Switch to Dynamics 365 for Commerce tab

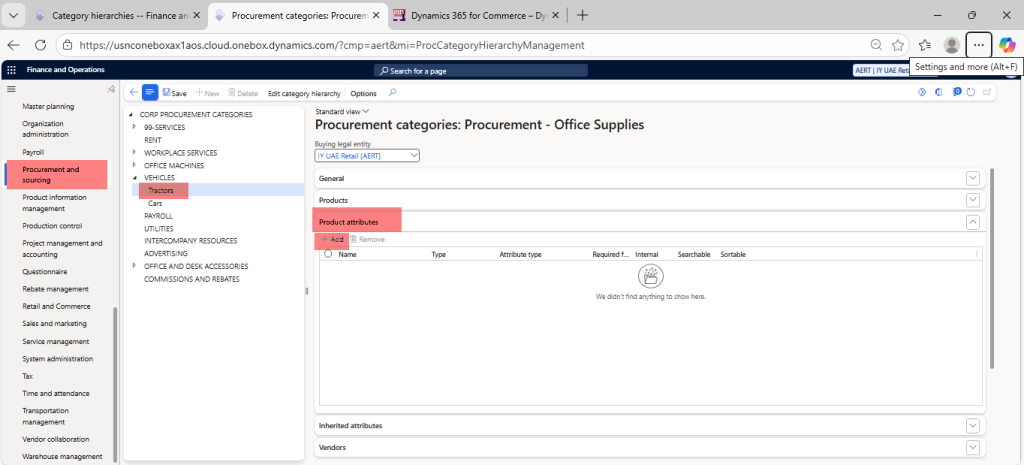click(x=470, y=15)
